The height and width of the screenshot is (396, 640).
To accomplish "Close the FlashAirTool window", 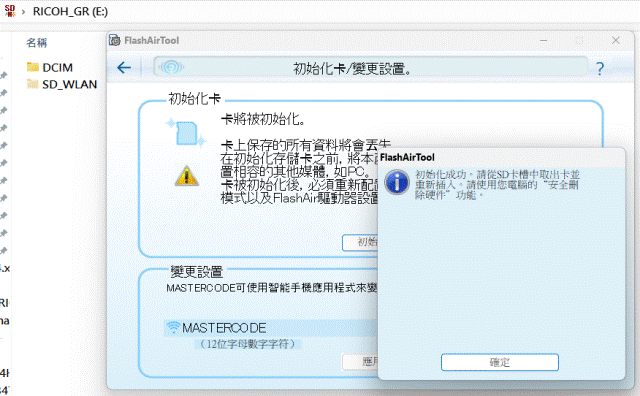I will tap(616, 40).
